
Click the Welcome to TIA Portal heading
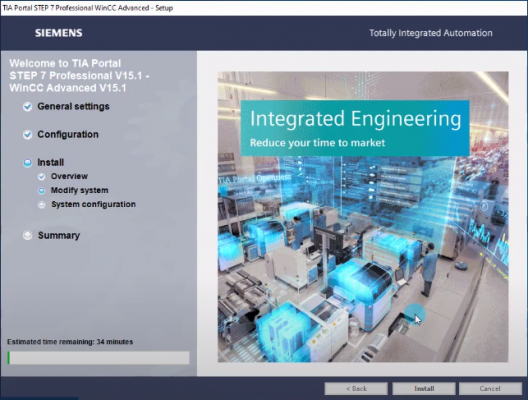[79, 75]
